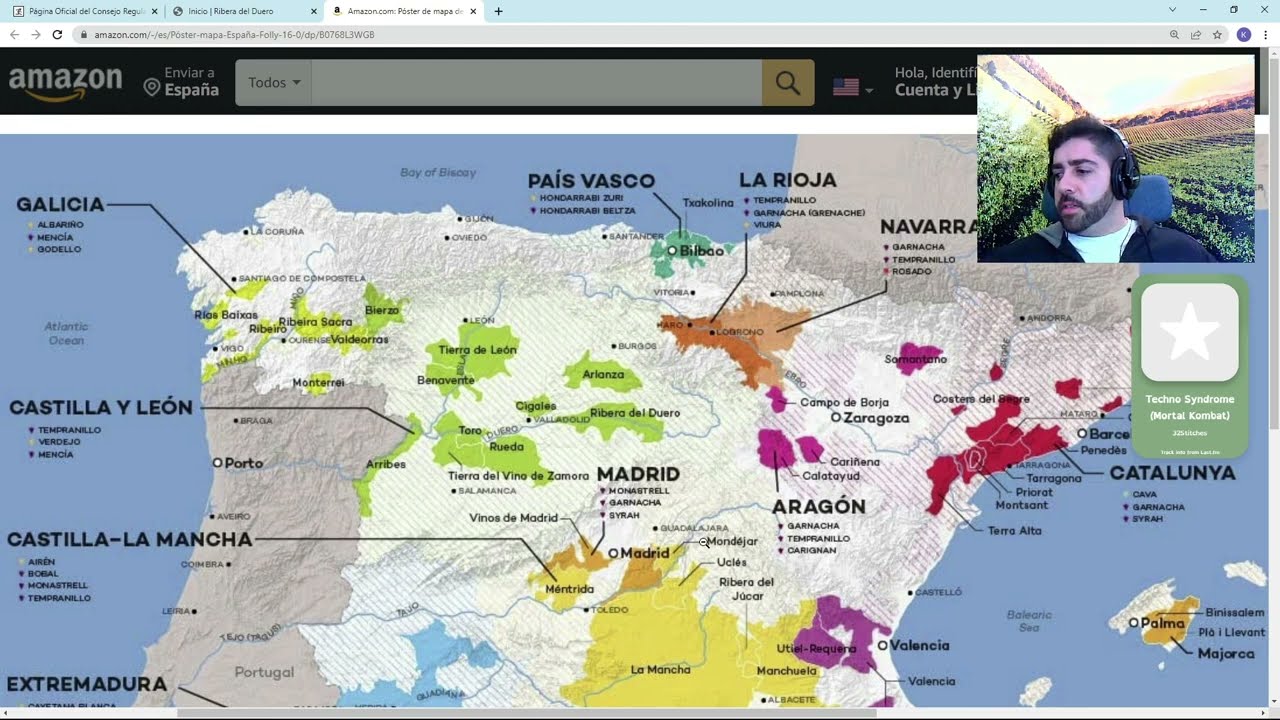Click the LA RIOJA heading
Viewport: 1280px width, 720px height.
pyautogui.click(x=787, y=180)
